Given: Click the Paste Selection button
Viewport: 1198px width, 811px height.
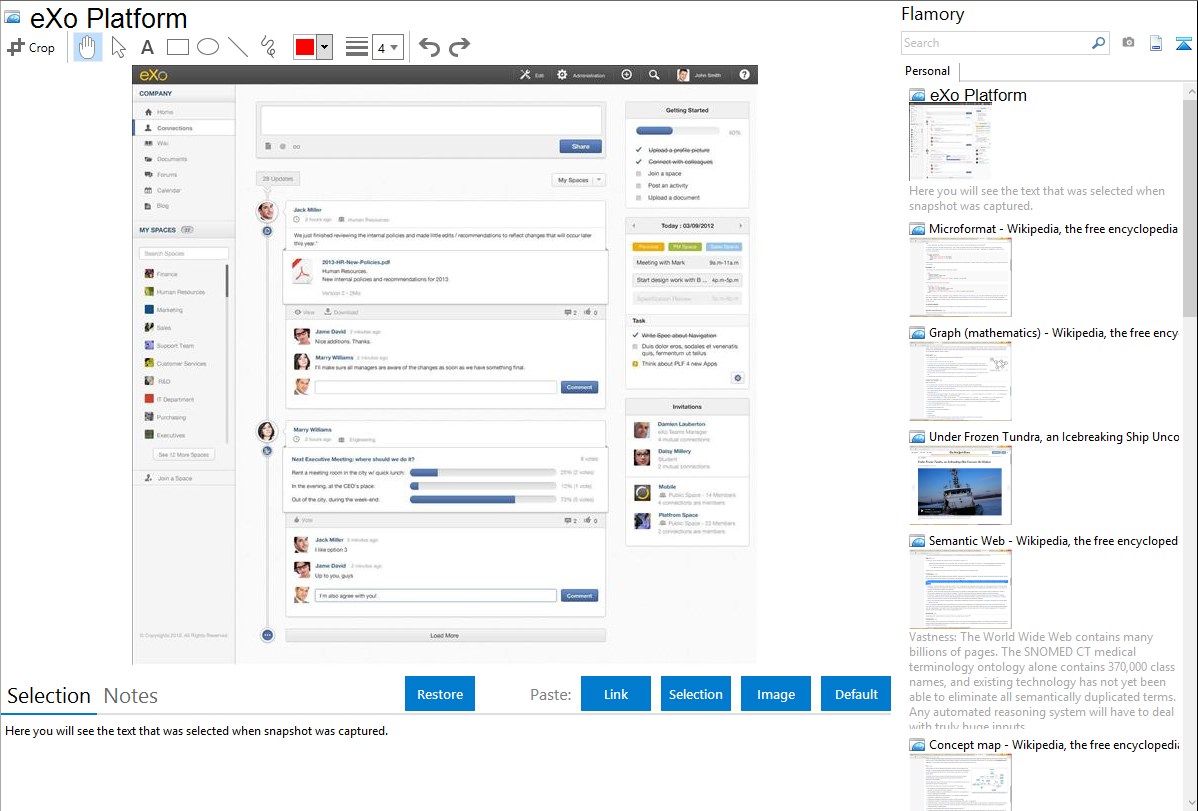Looking at the screenshot, I should click(x=696, y=694).
